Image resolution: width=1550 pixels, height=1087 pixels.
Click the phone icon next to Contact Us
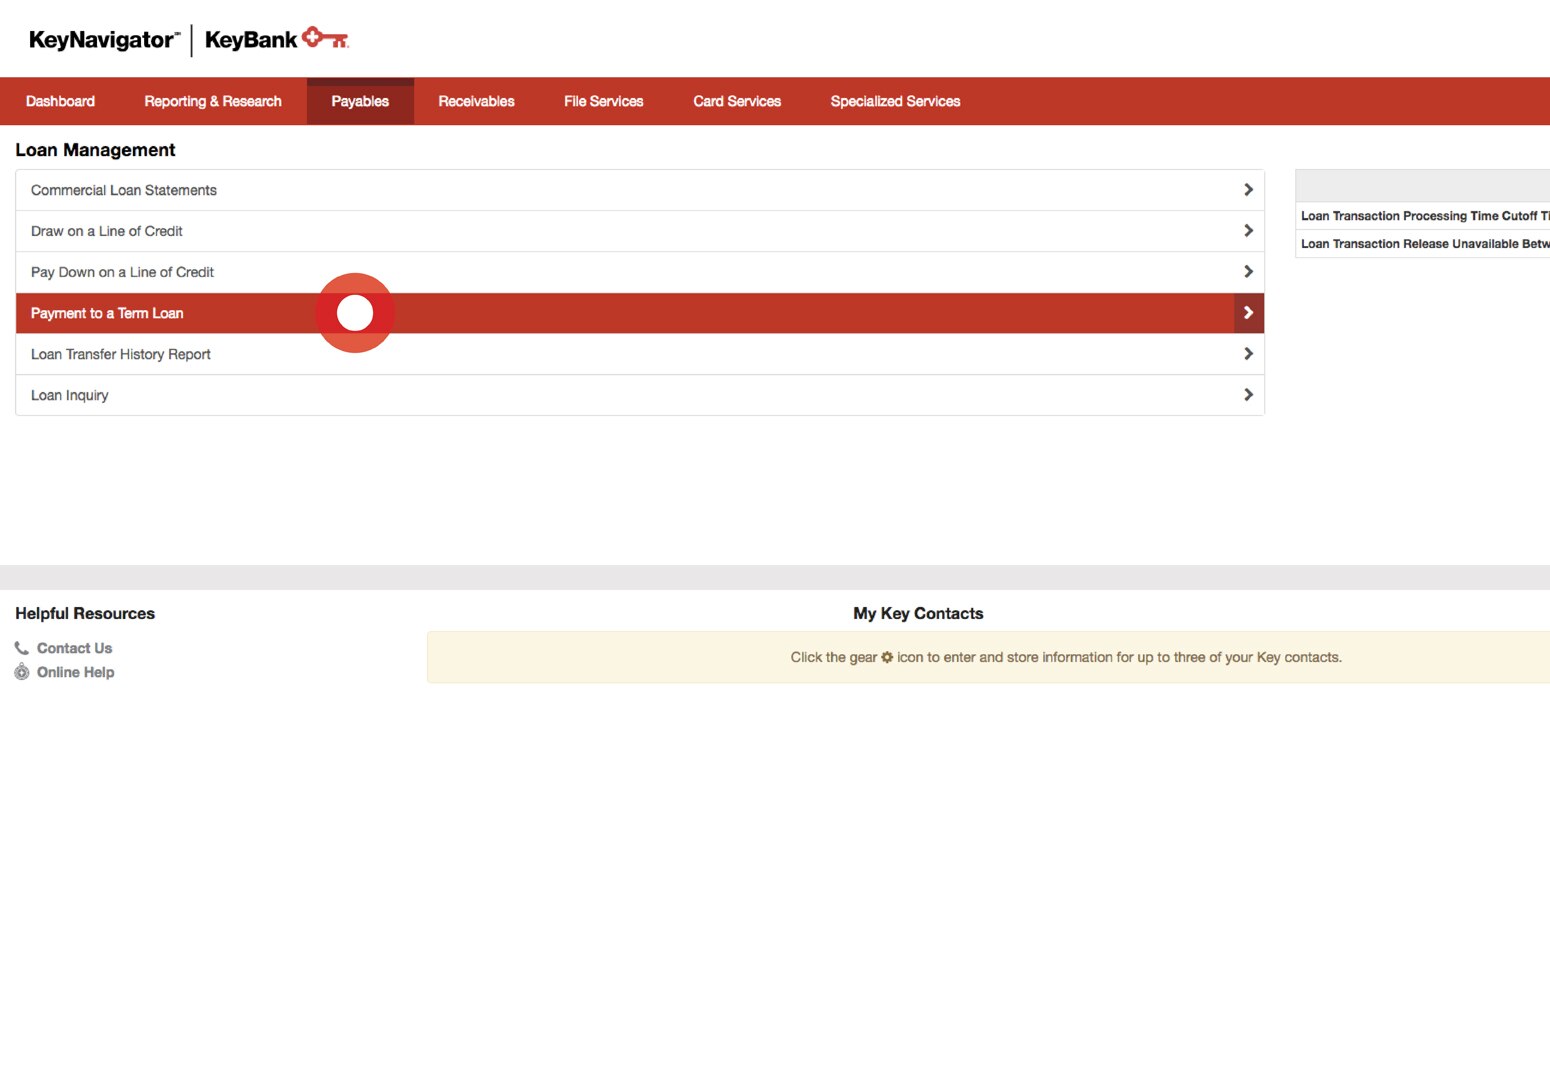(x=21, y=647)
